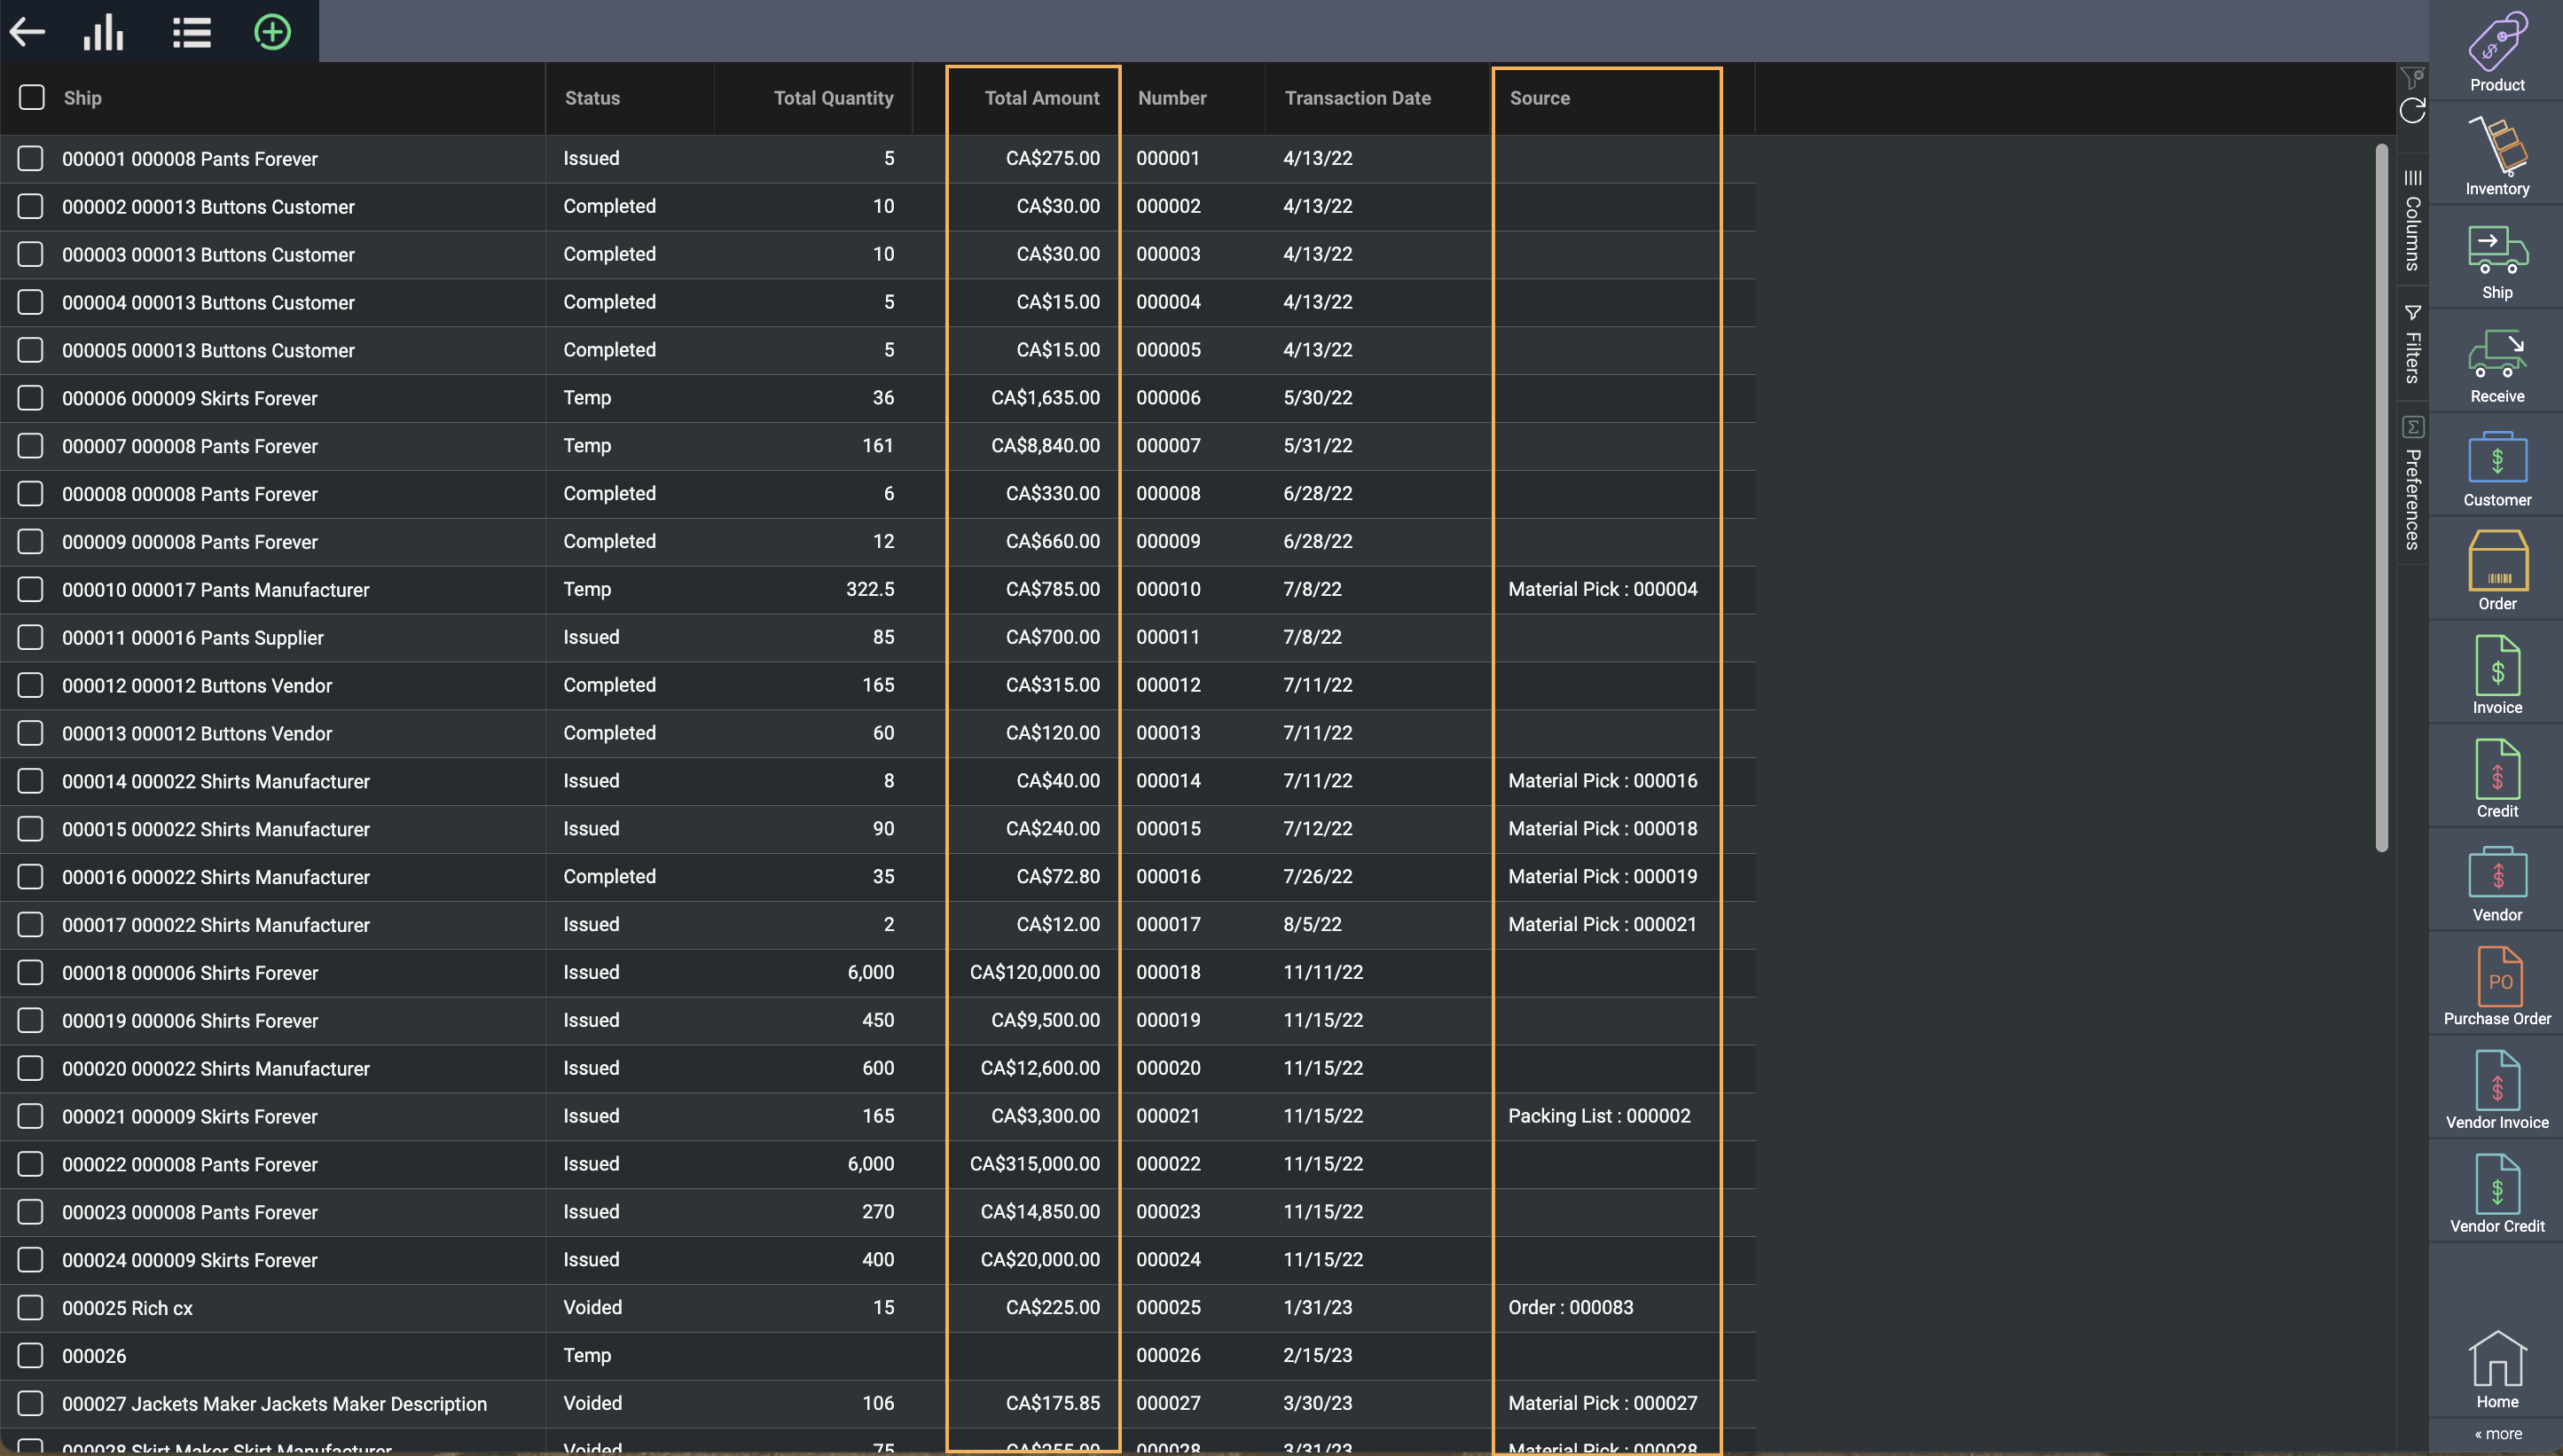This screenshot has width=2563, height=1456.
Task: Sort by Transaction Date column header
Action: point(1357,98)
